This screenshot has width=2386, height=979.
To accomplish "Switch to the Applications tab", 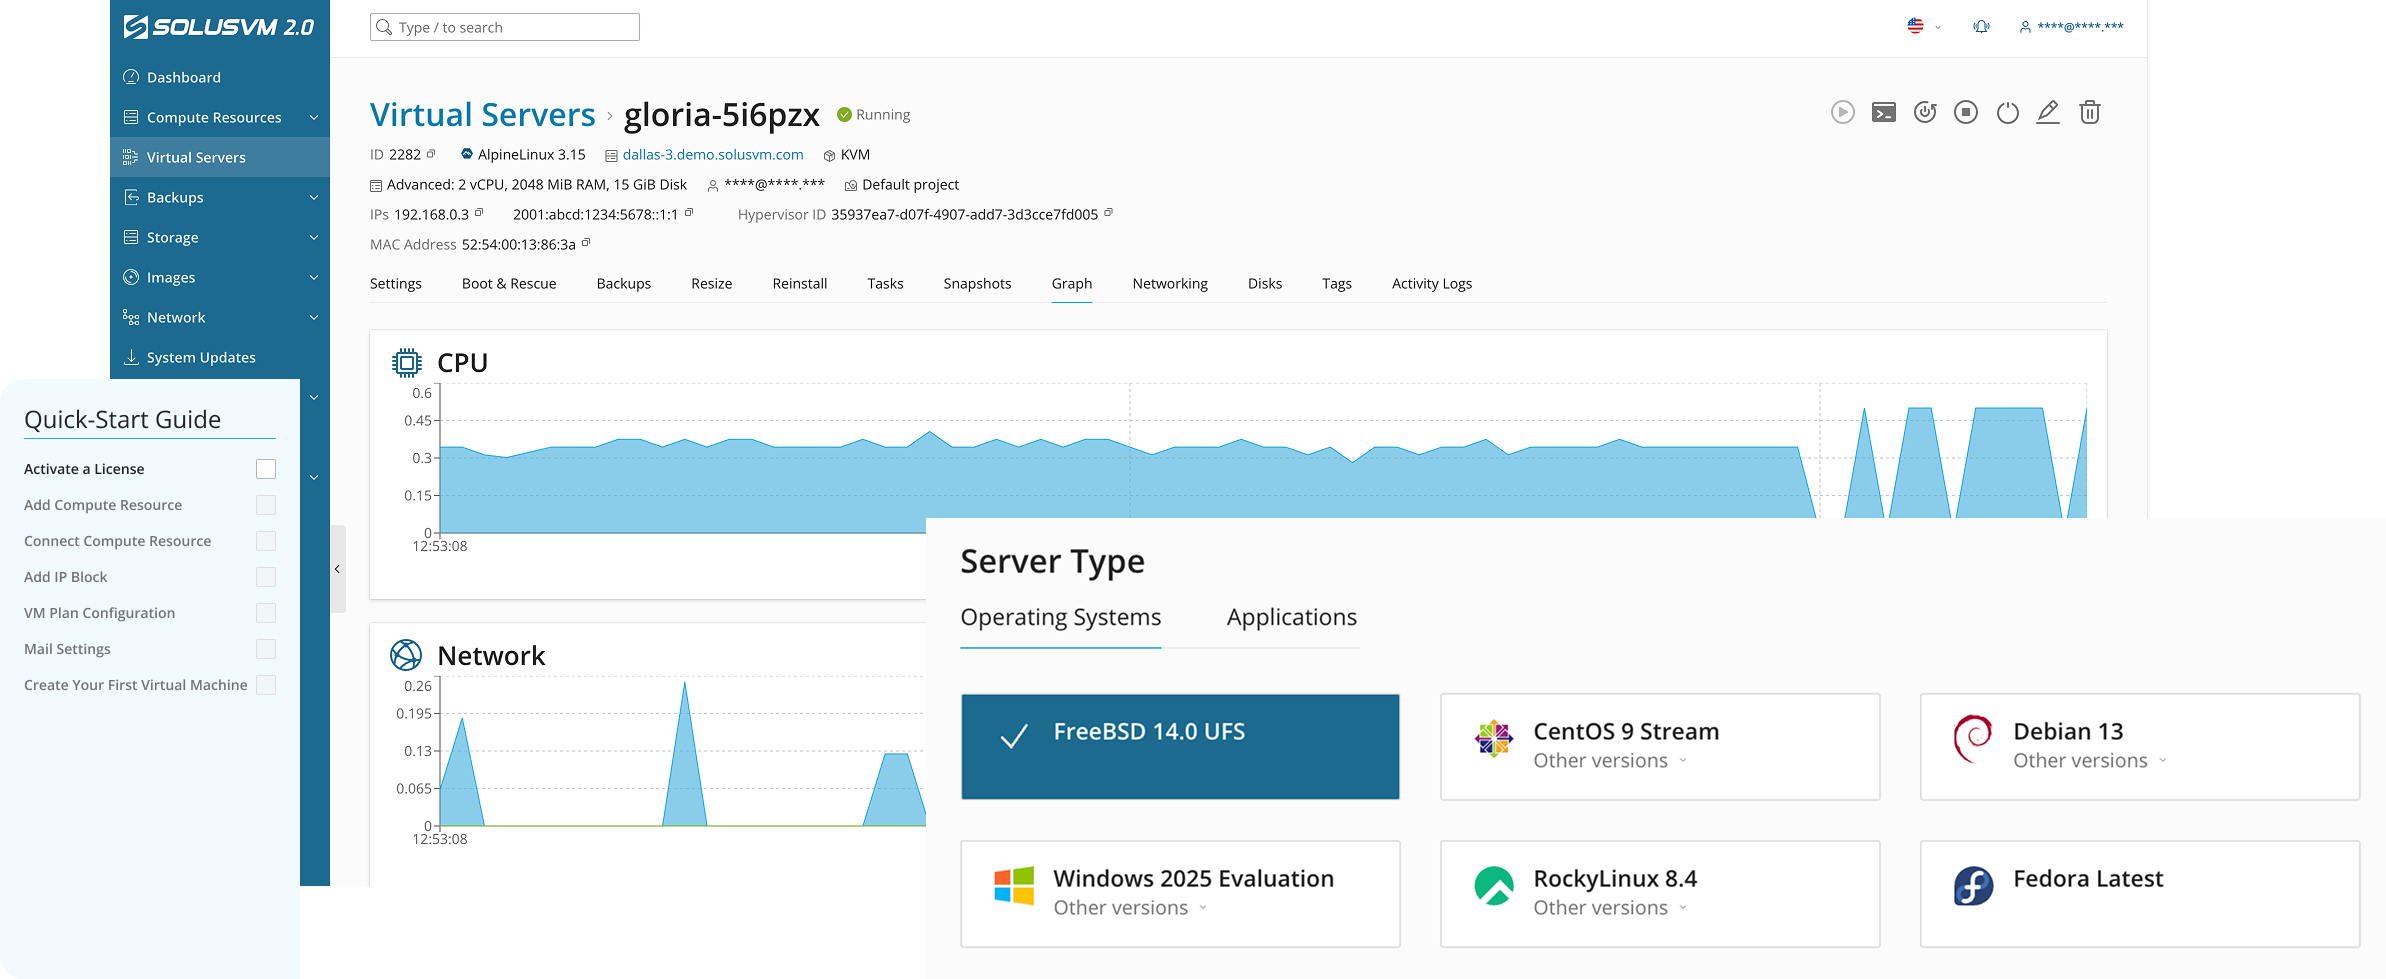I will pos(1292,618).
